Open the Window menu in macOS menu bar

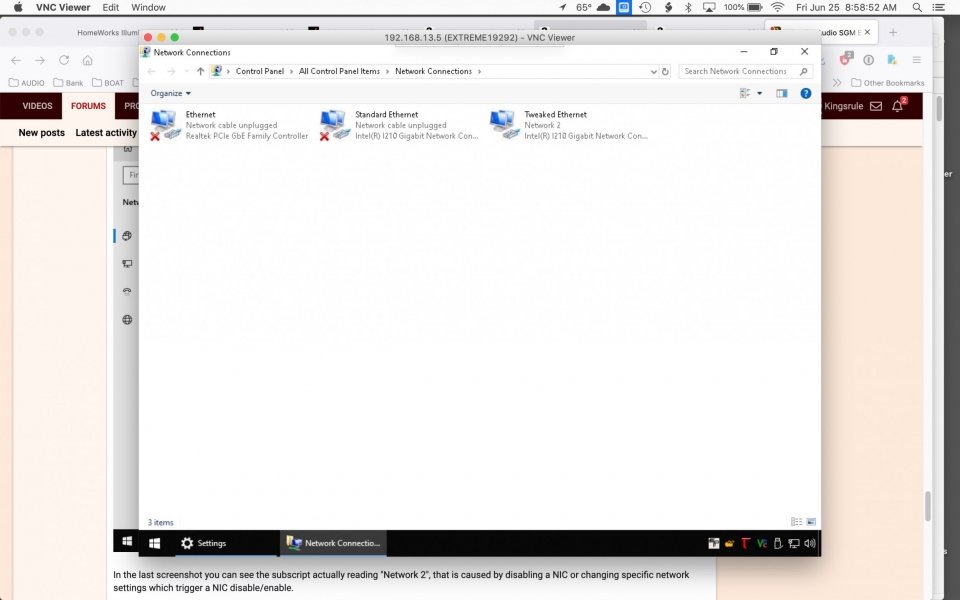click(x=149, y=7)
